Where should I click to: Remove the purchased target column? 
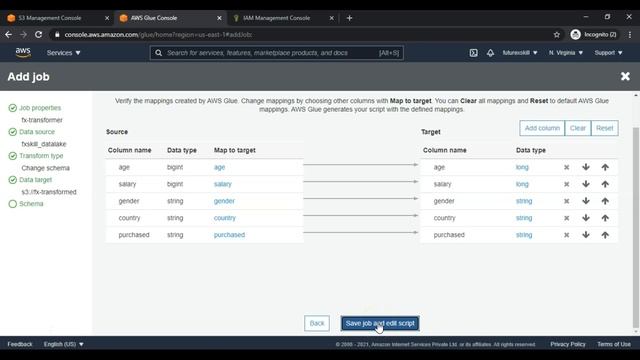567,235
